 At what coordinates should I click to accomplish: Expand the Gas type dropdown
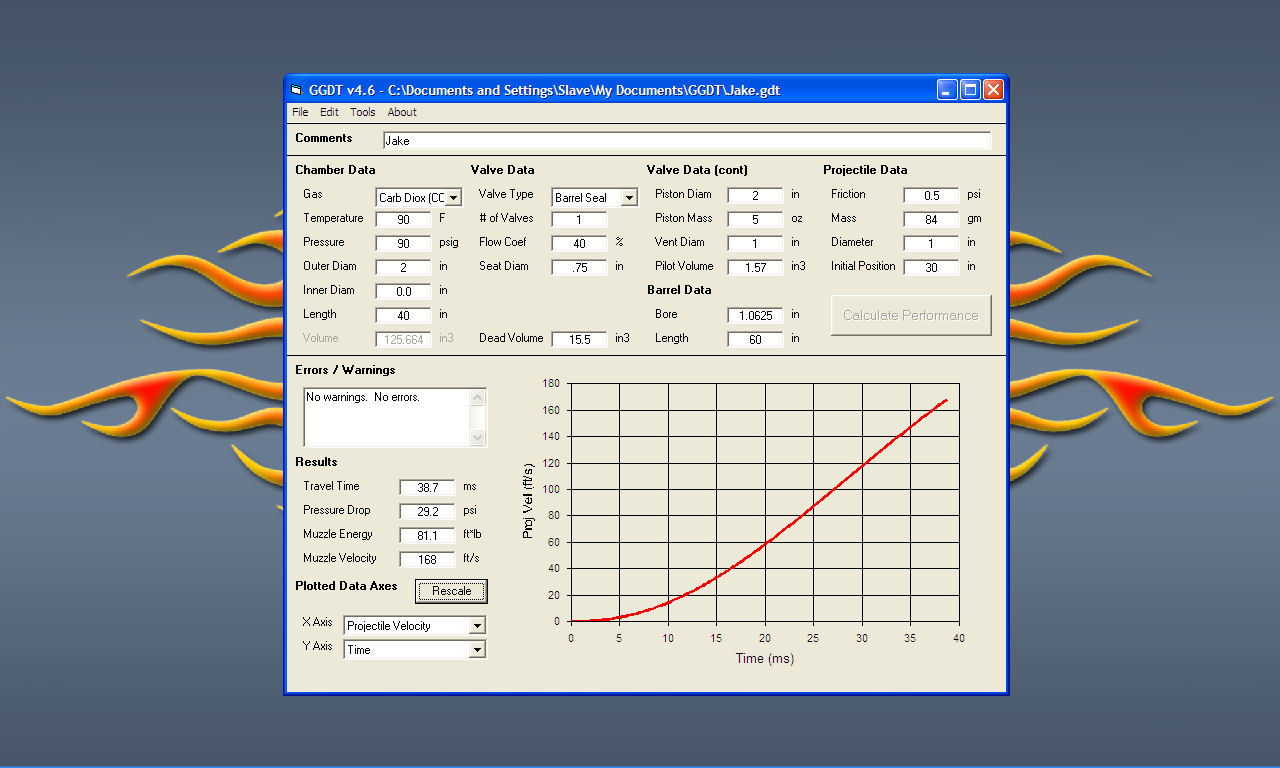pyautogui.click(x=453, y=198)
